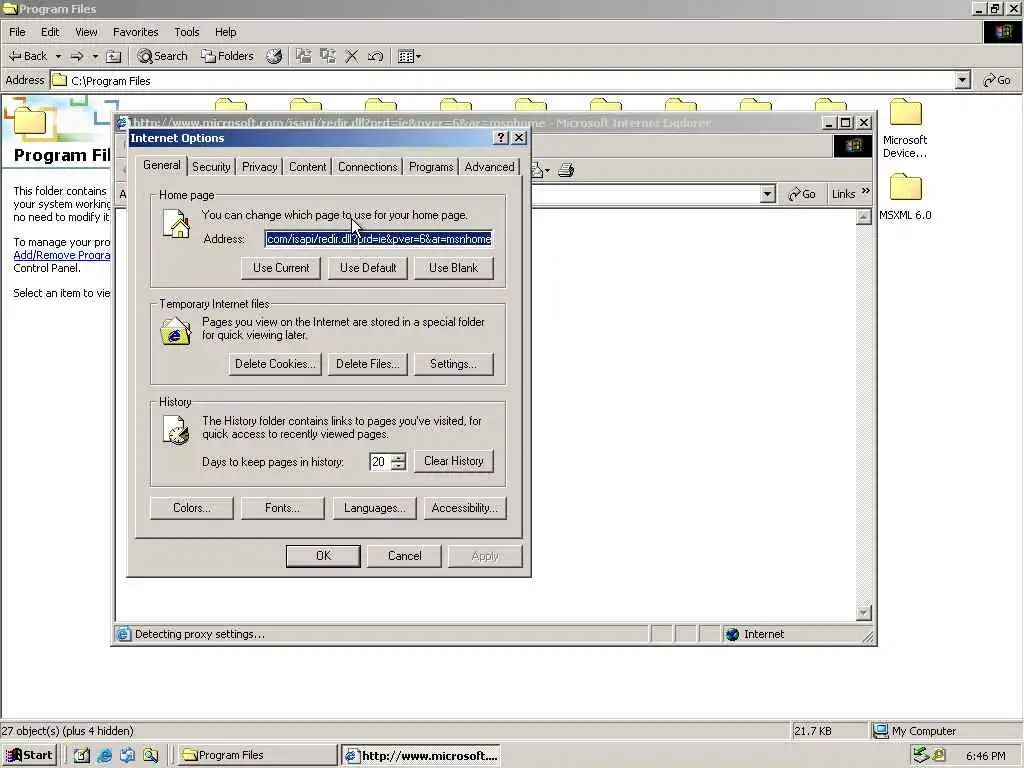
Task: Open the Edit menu
Action: pos(50,32)
